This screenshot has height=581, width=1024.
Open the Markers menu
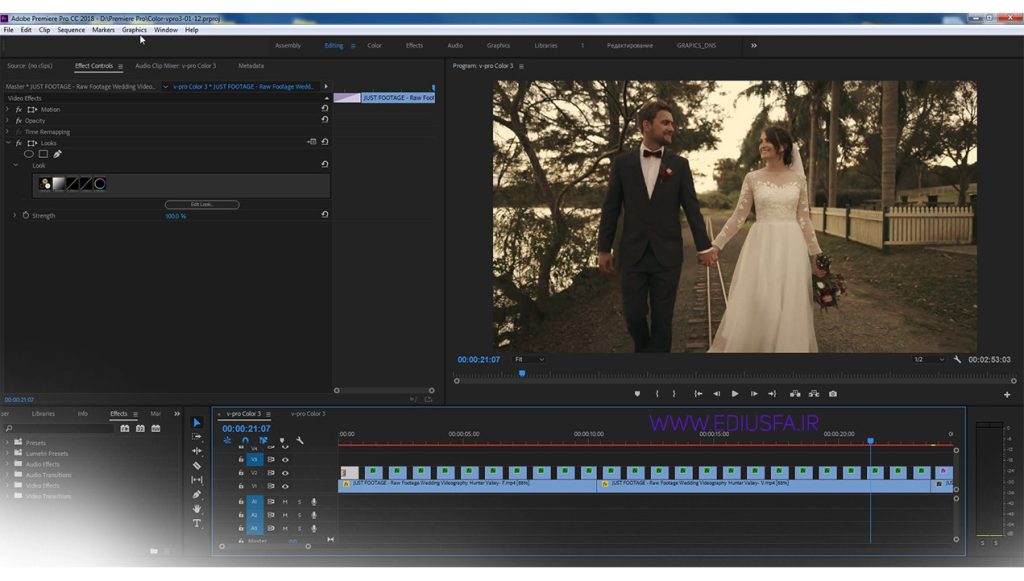point(103,29)
